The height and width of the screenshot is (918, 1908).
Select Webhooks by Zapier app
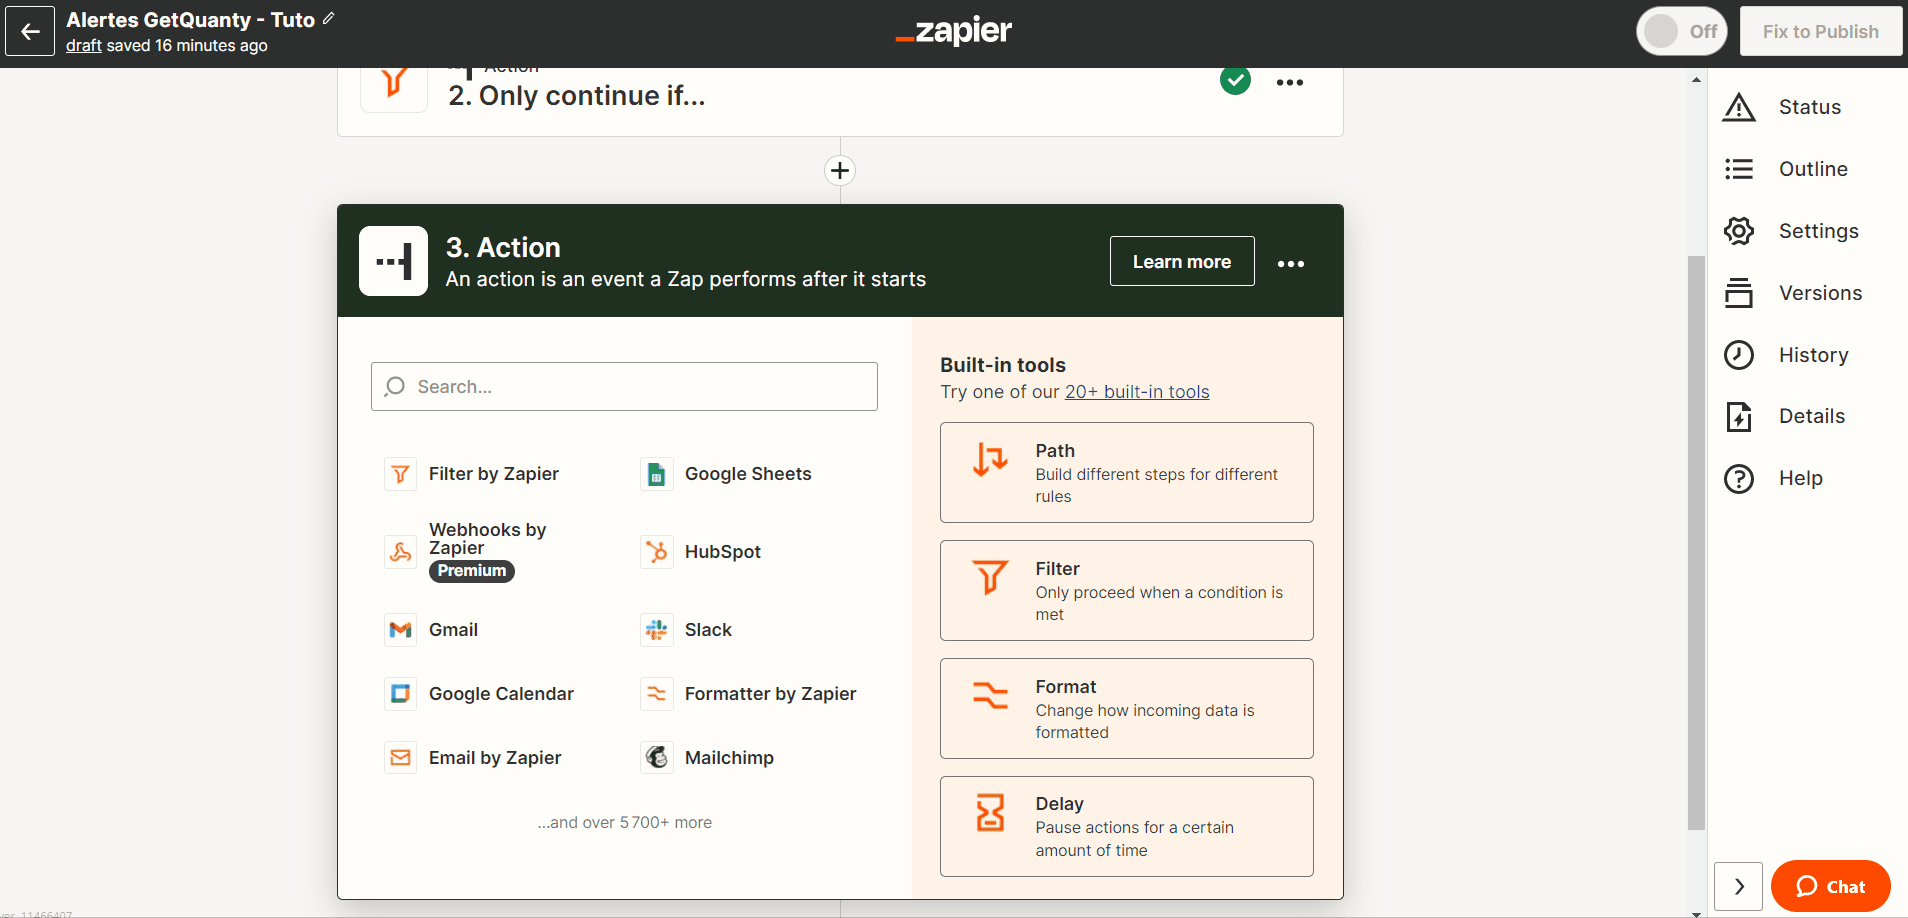pyautogui.click(x=467, y=551)
